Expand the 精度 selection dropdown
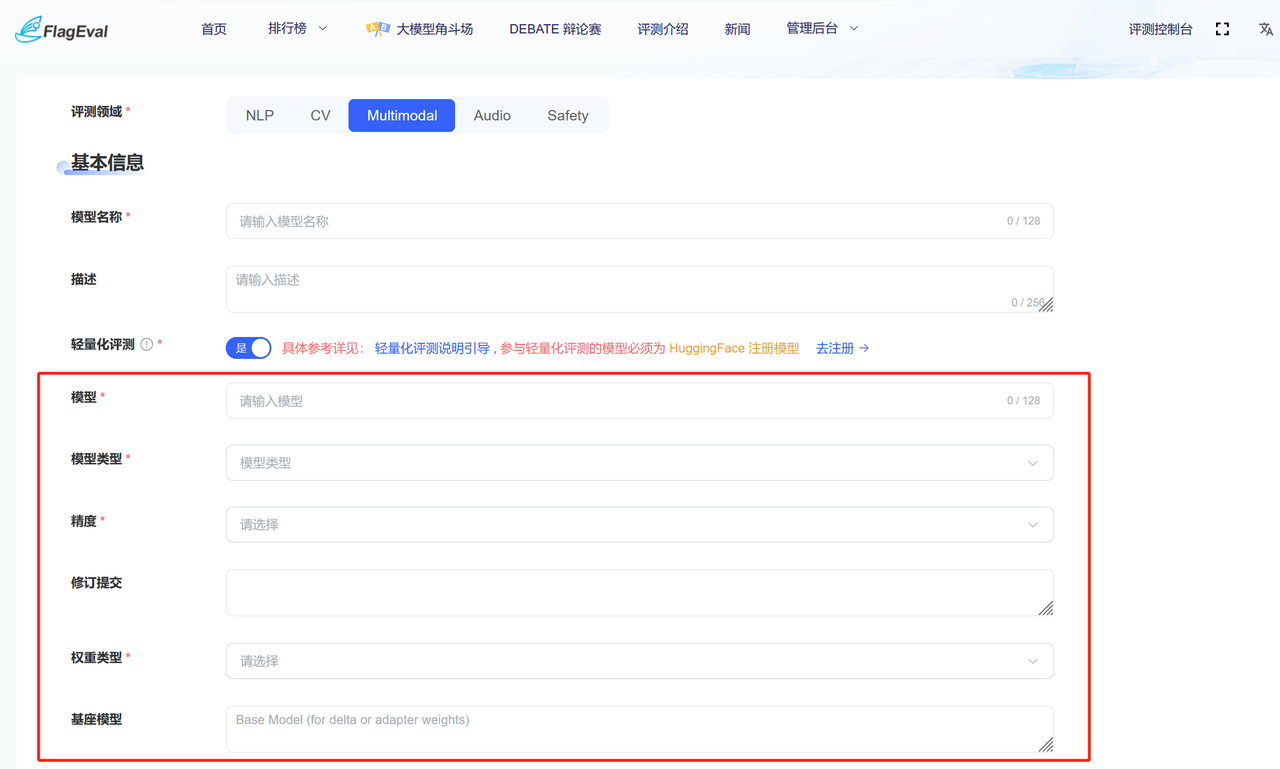This screenshot has height=769, width=1280. 639,524
